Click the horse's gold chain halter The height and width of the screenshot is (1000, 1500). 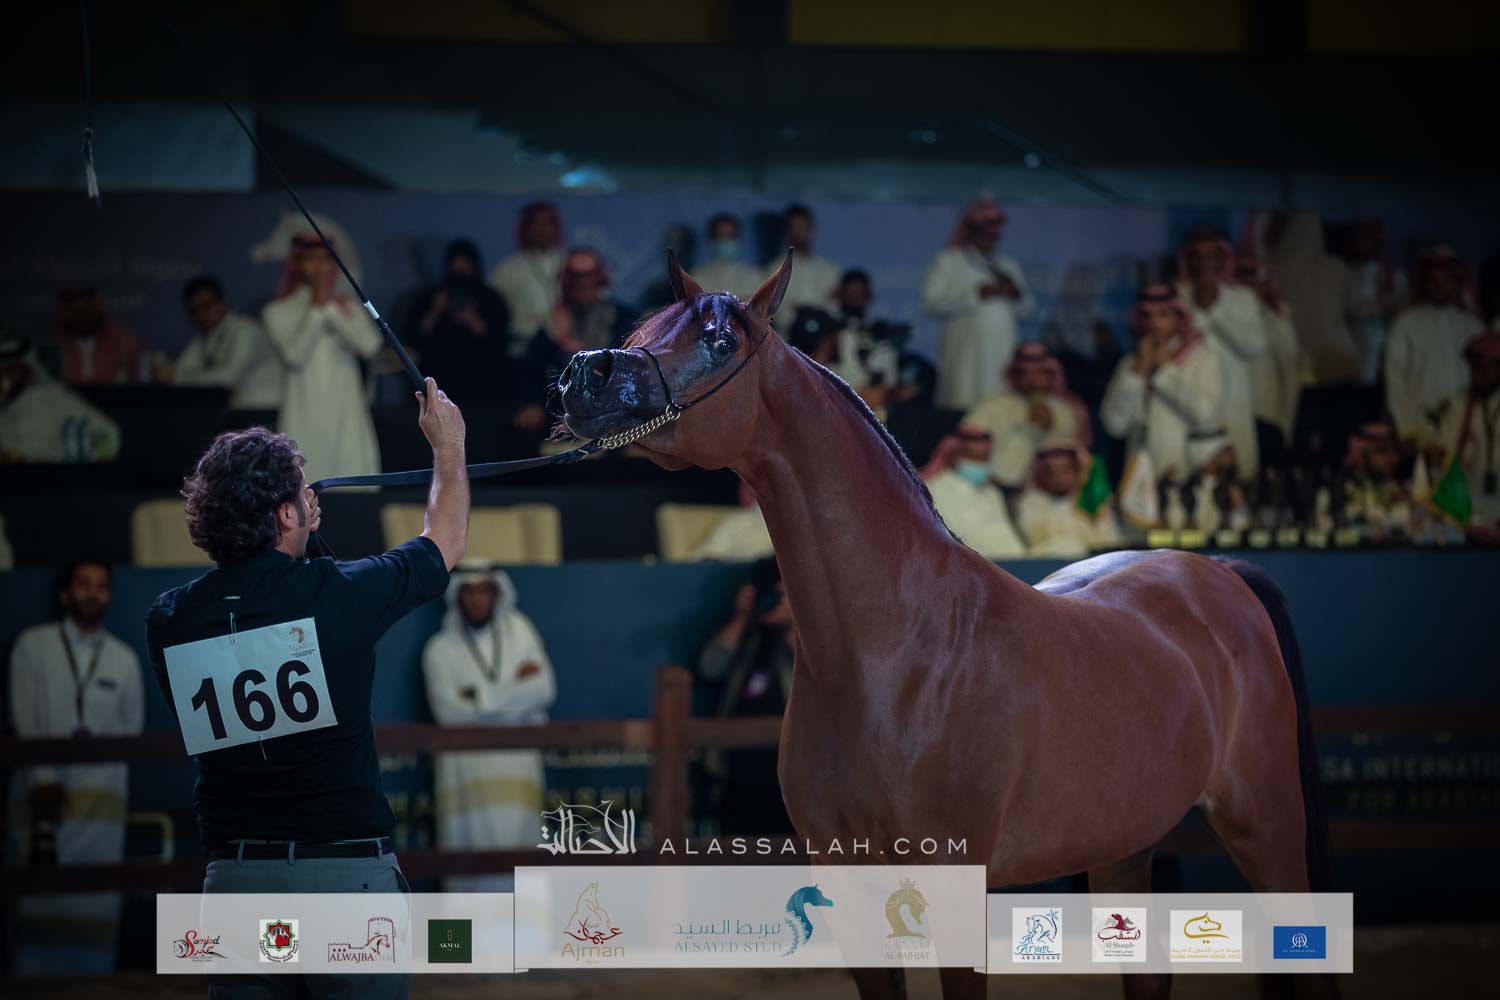coord(642,427)
